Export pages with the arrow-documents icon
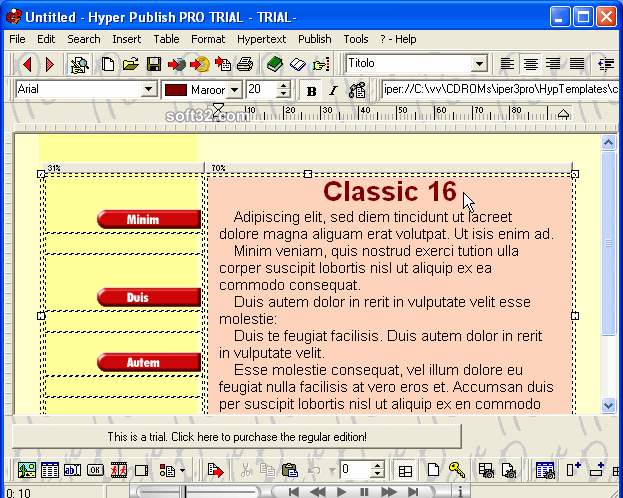The height and width of the screenshot is (498, 623). pos(223,64)
